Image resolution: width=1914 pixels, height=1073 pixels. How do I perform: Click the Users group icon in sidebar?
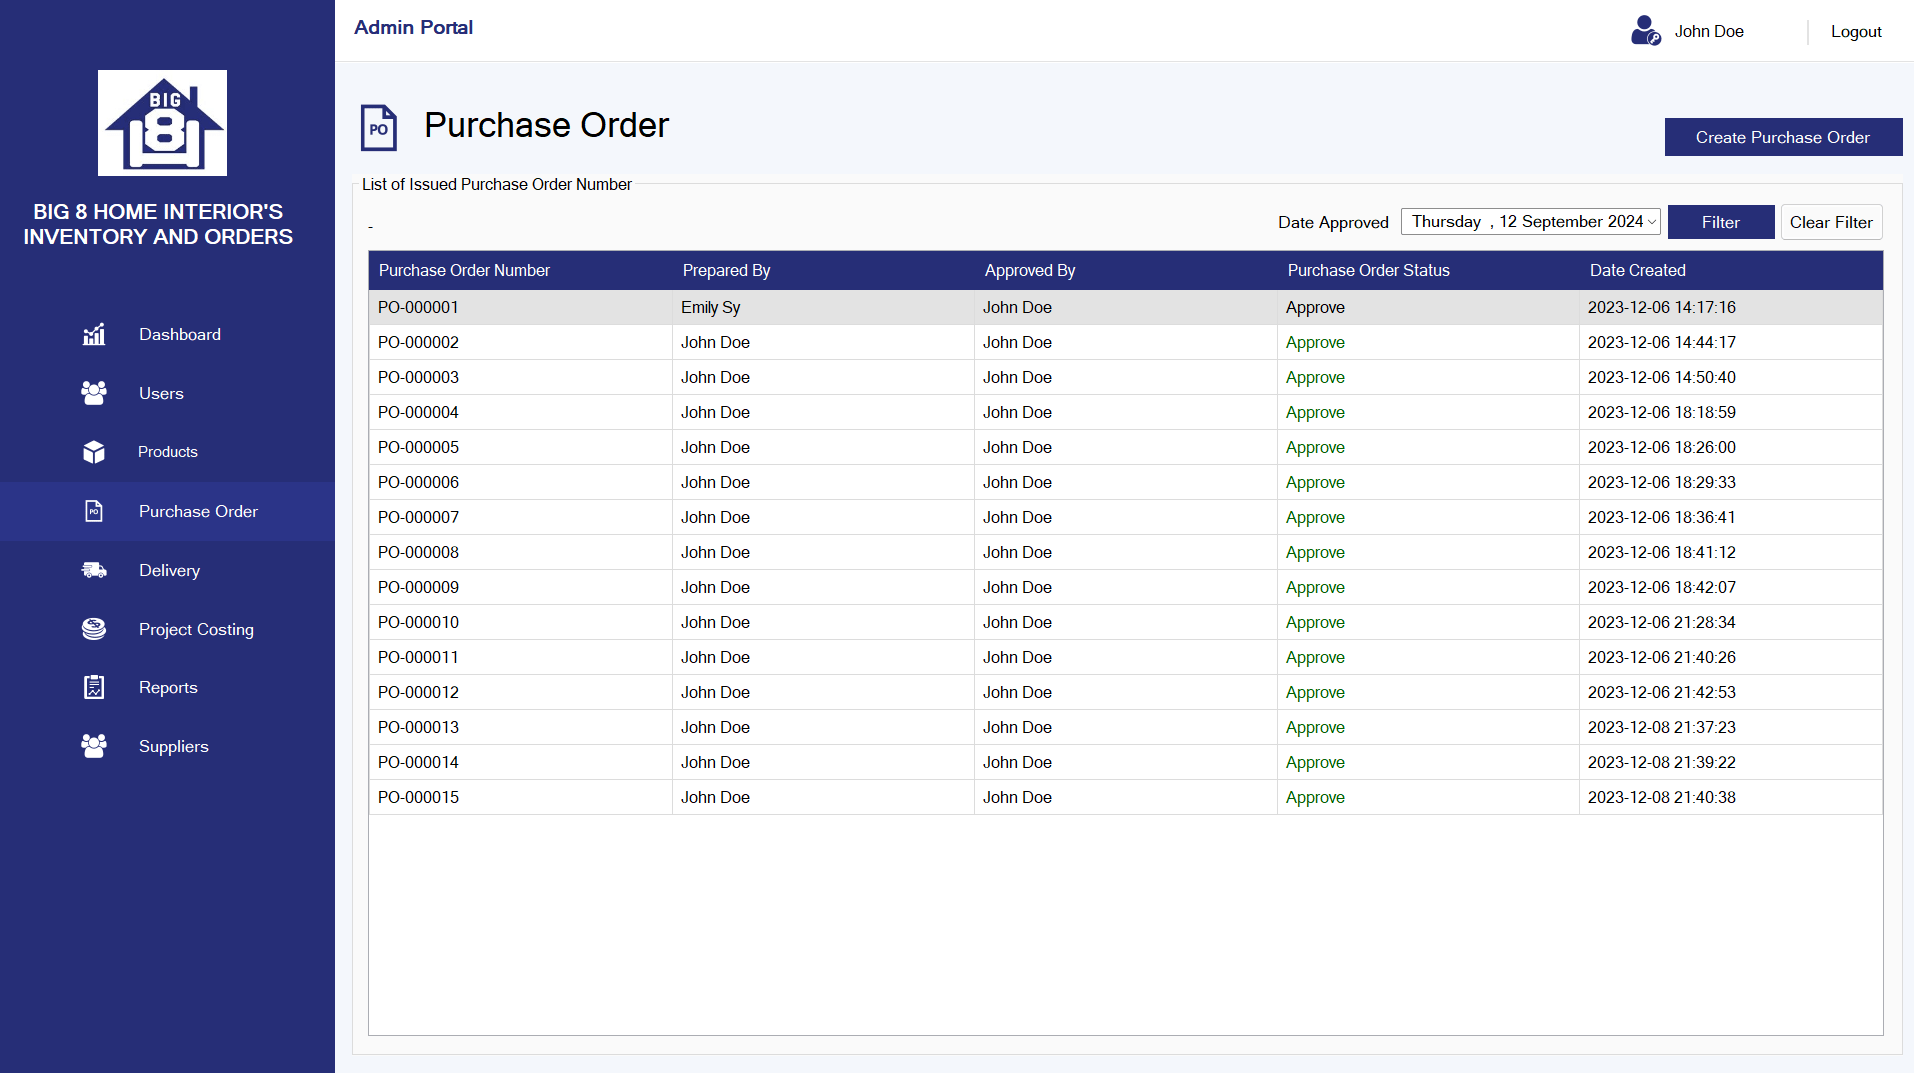[x=94, y=393]
